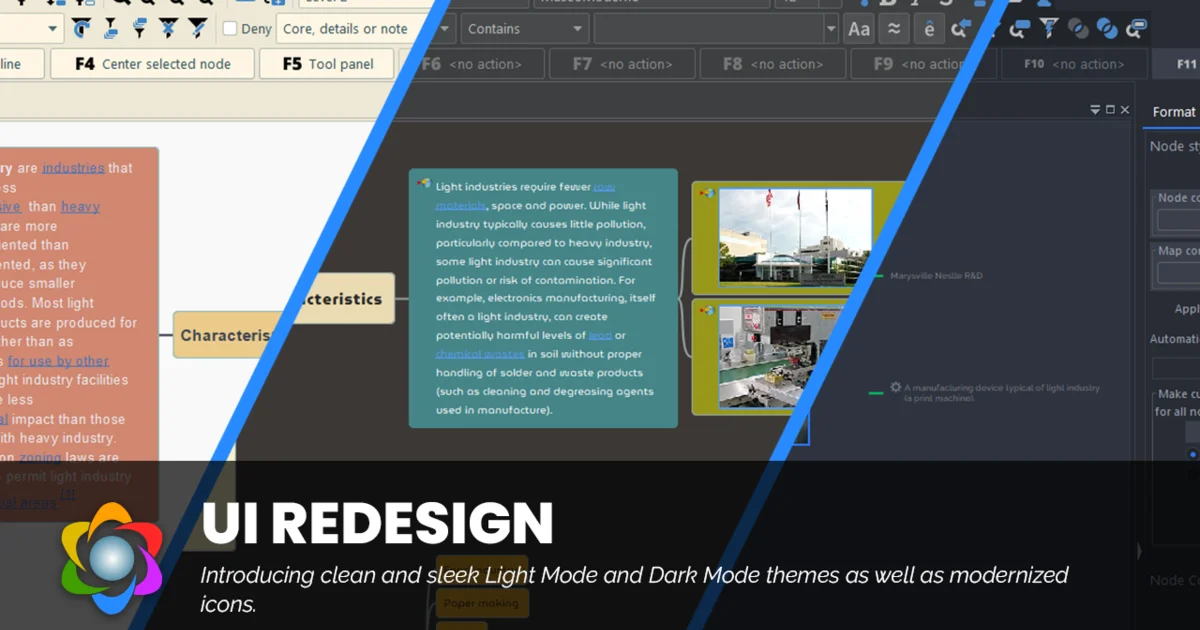
Task: Open the 'Contains' condition dropdown
Action: click(525, 29)
